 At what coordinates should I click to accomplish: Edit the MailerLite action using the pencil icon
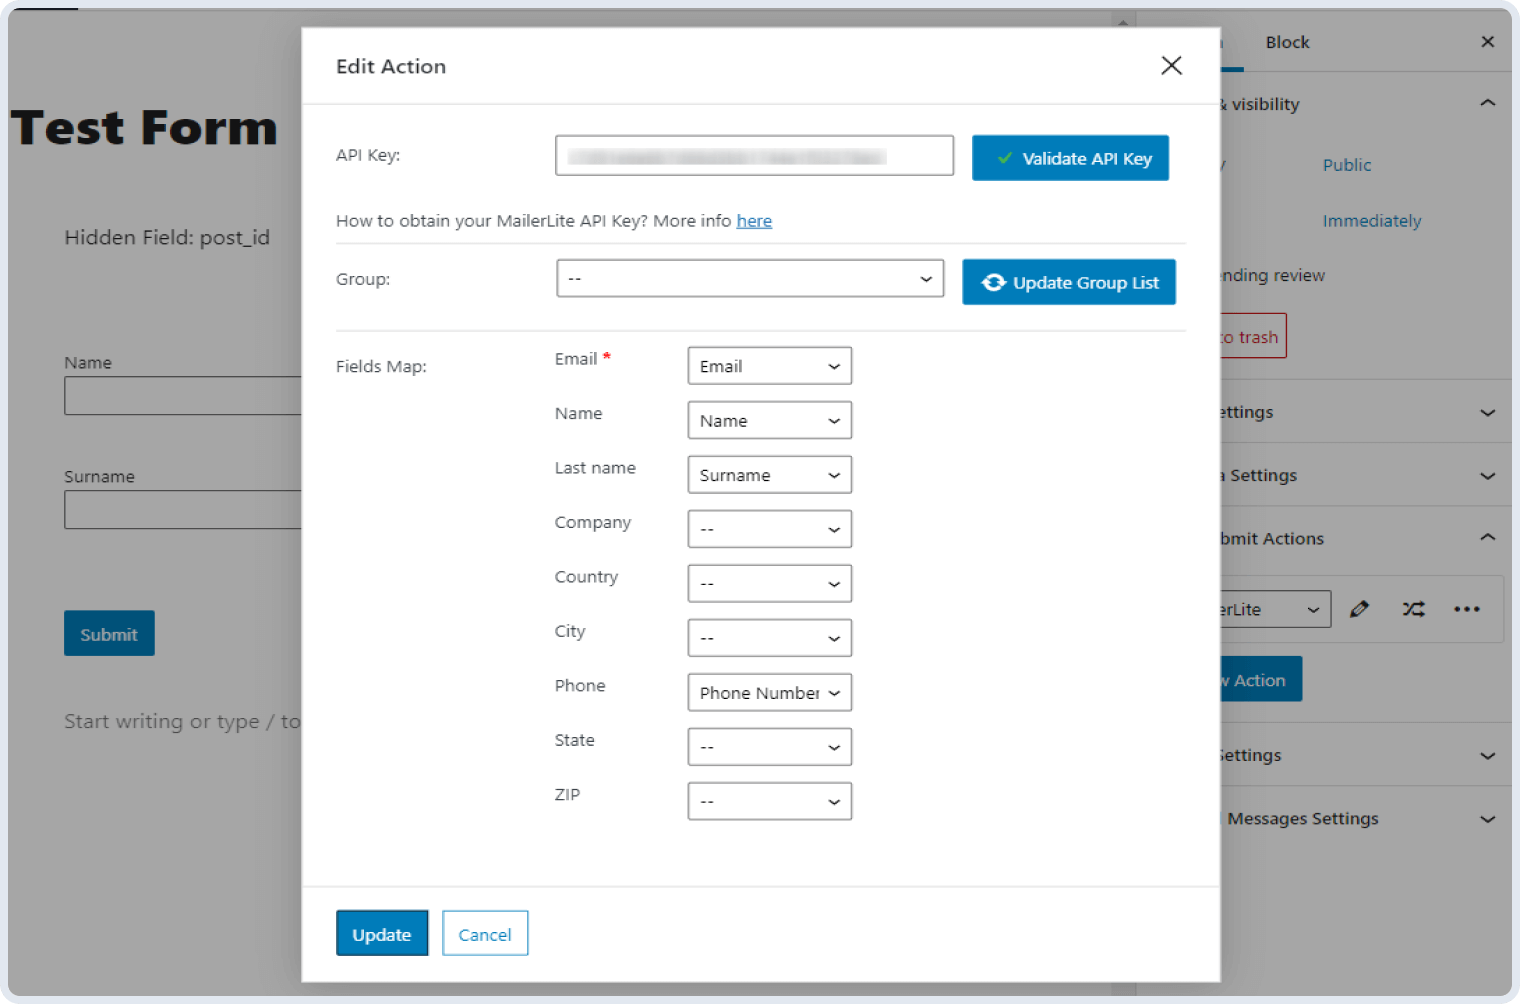(1359, 608)
